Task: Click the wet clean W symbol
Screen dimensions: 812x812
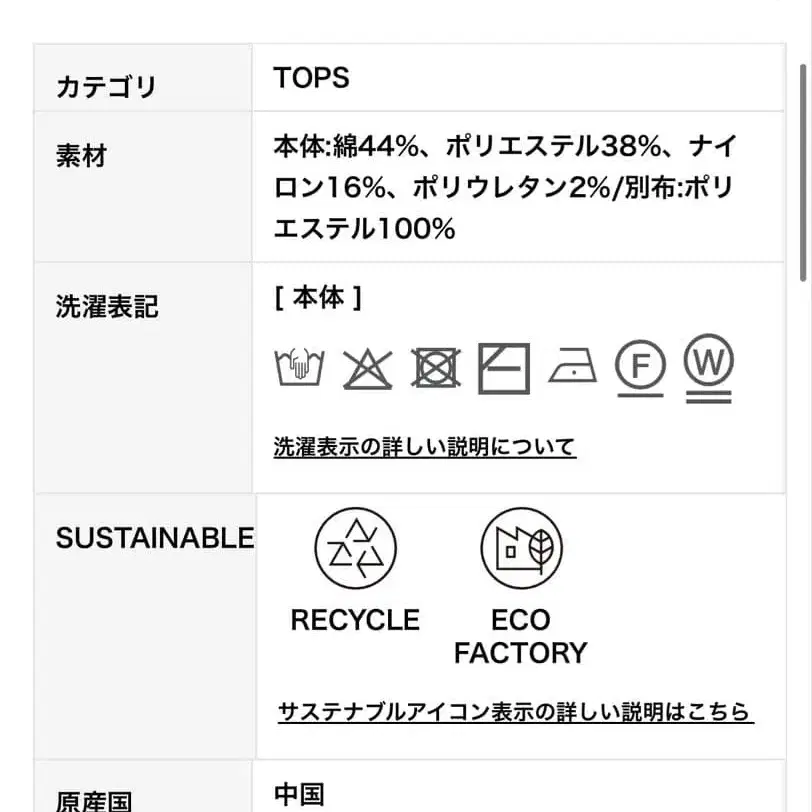Action: 708,366
